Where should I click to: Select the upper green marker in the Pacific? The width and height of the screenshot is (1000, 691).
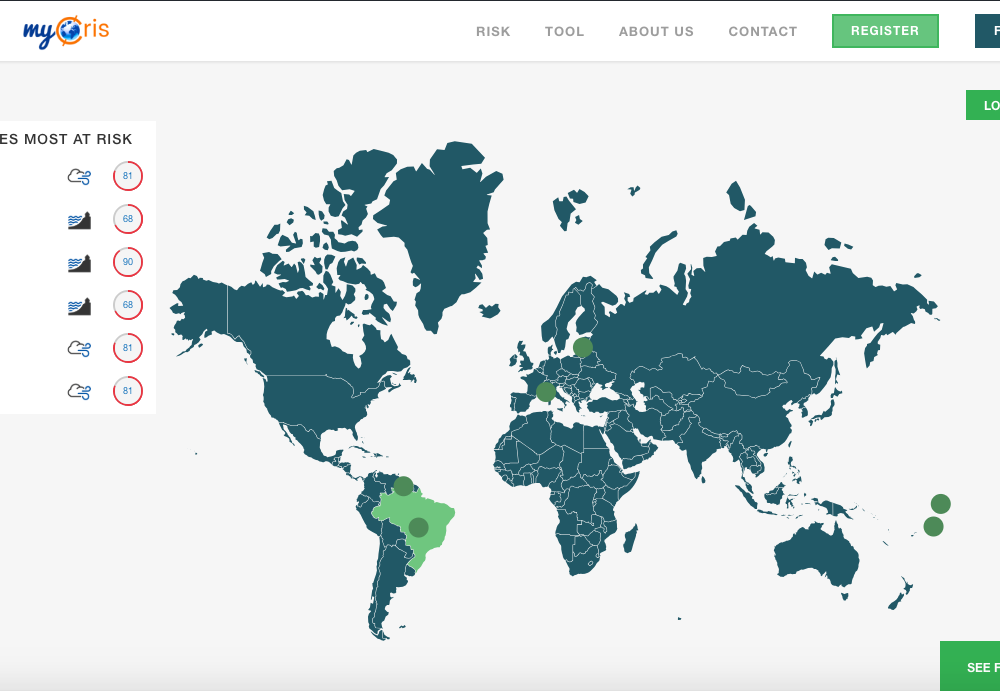[x=940, y=504]
